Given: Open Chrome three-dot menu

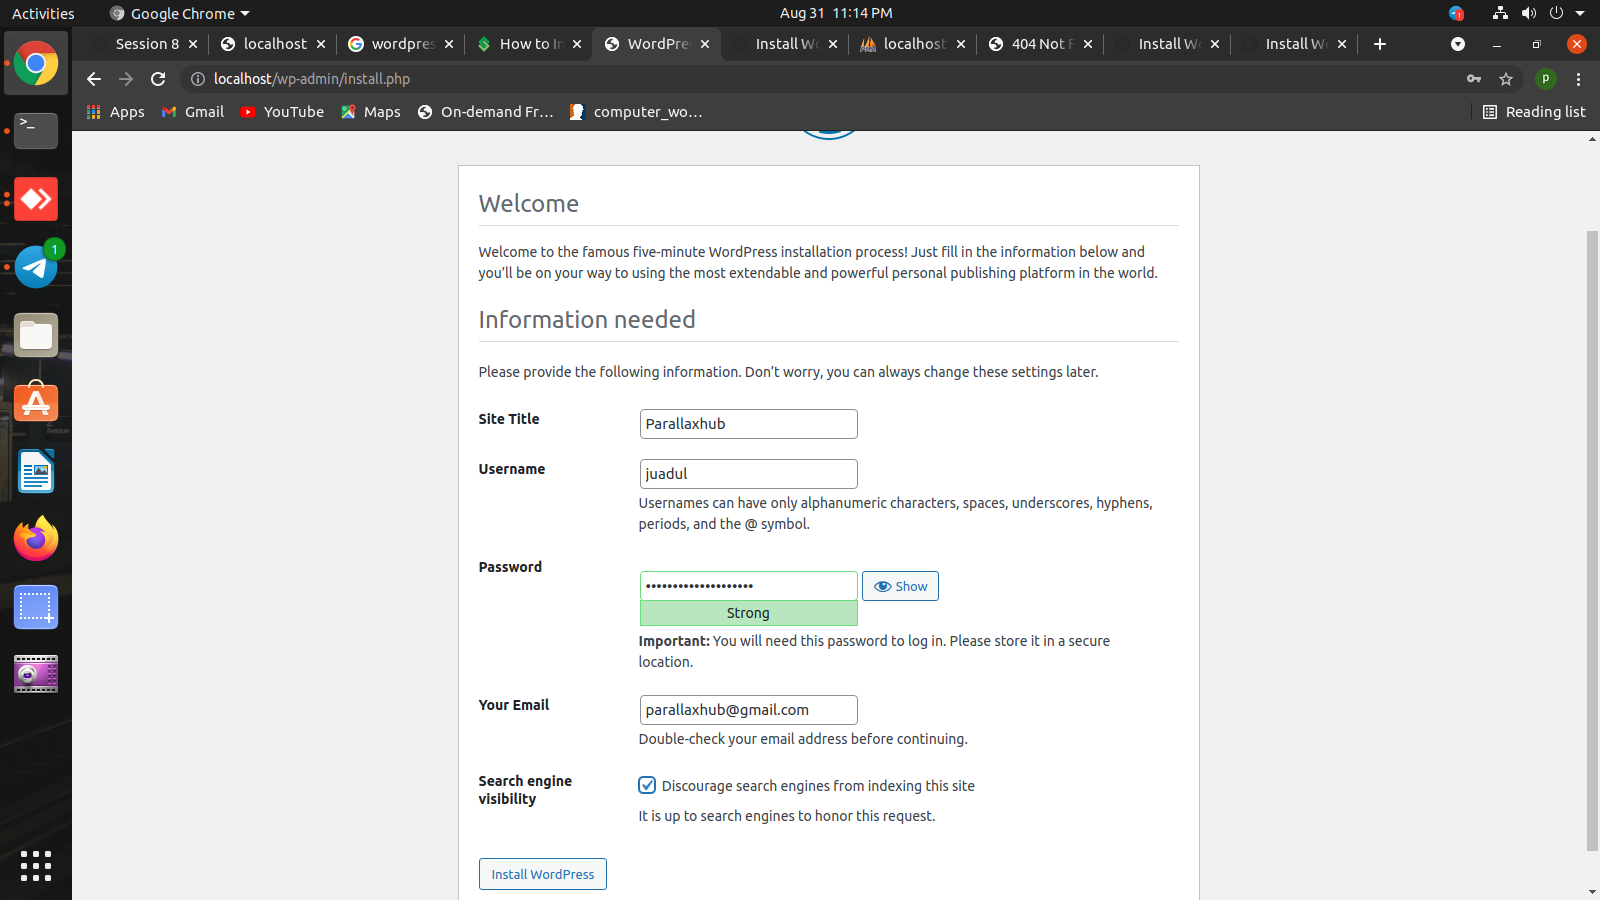Looking at the screenshot, I should coord(1579,79).
